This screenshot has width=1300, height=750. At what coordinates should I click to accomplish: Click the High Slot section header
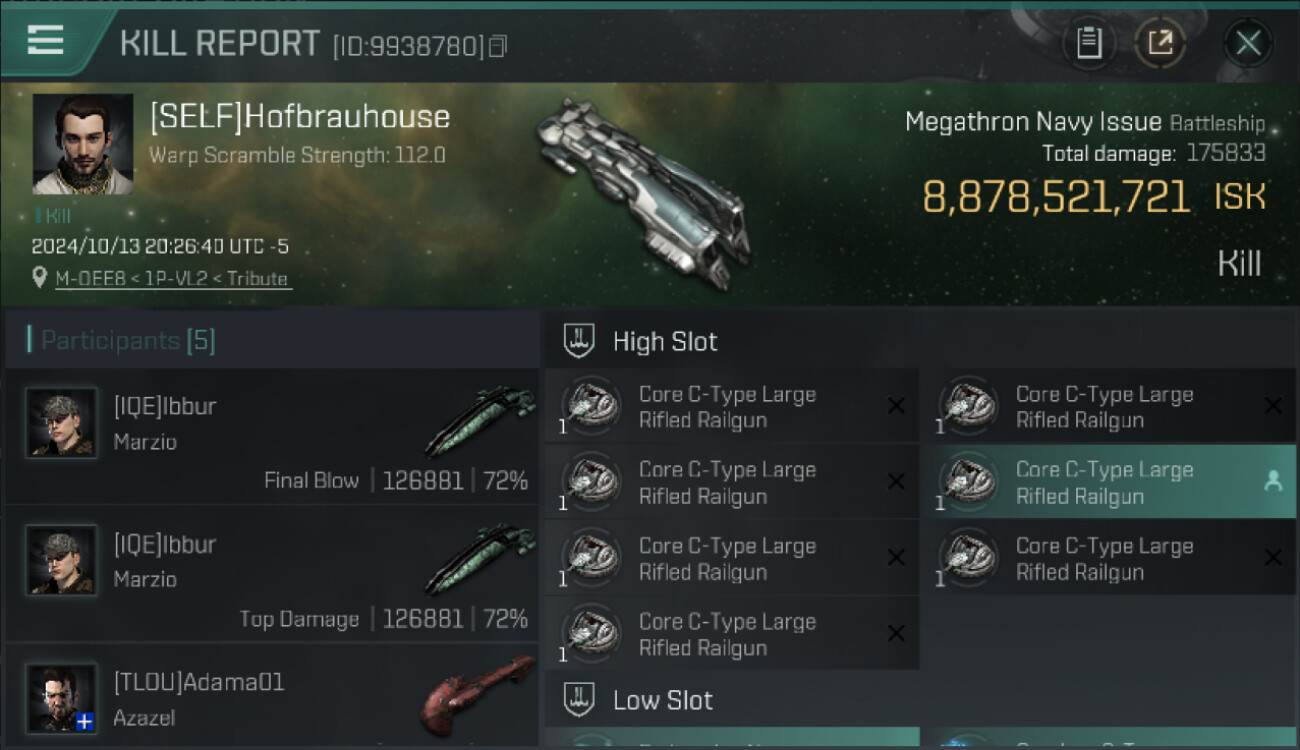point(665,341)
